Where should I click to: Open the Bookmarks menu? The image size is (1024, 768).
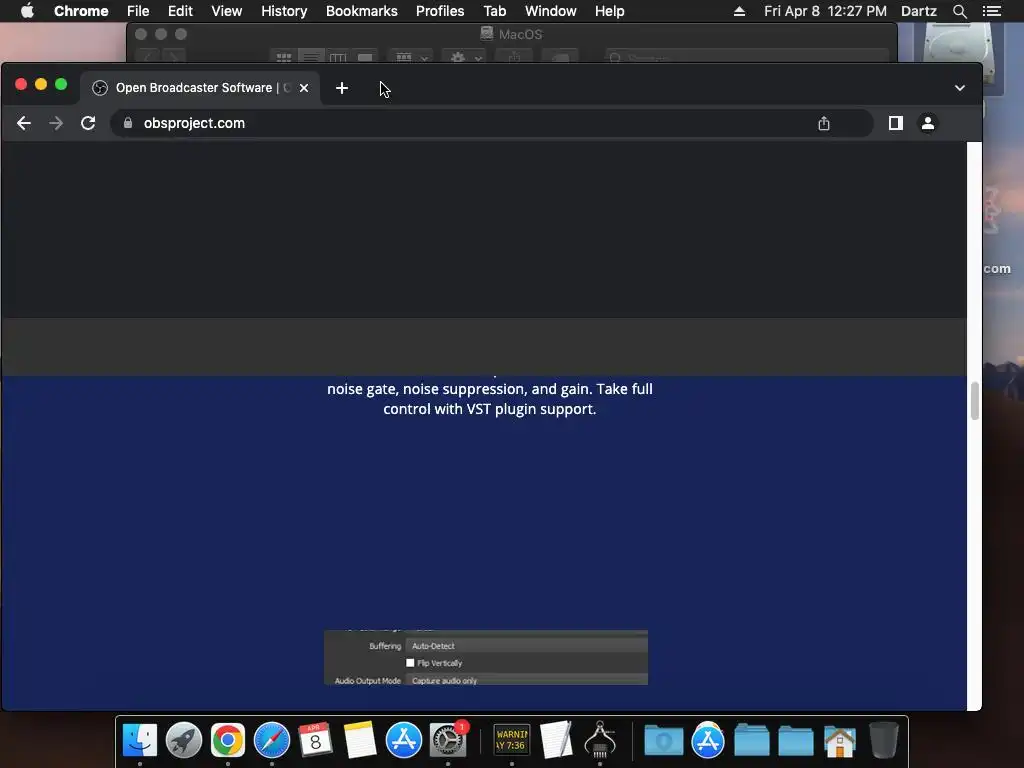click(362, 11)
